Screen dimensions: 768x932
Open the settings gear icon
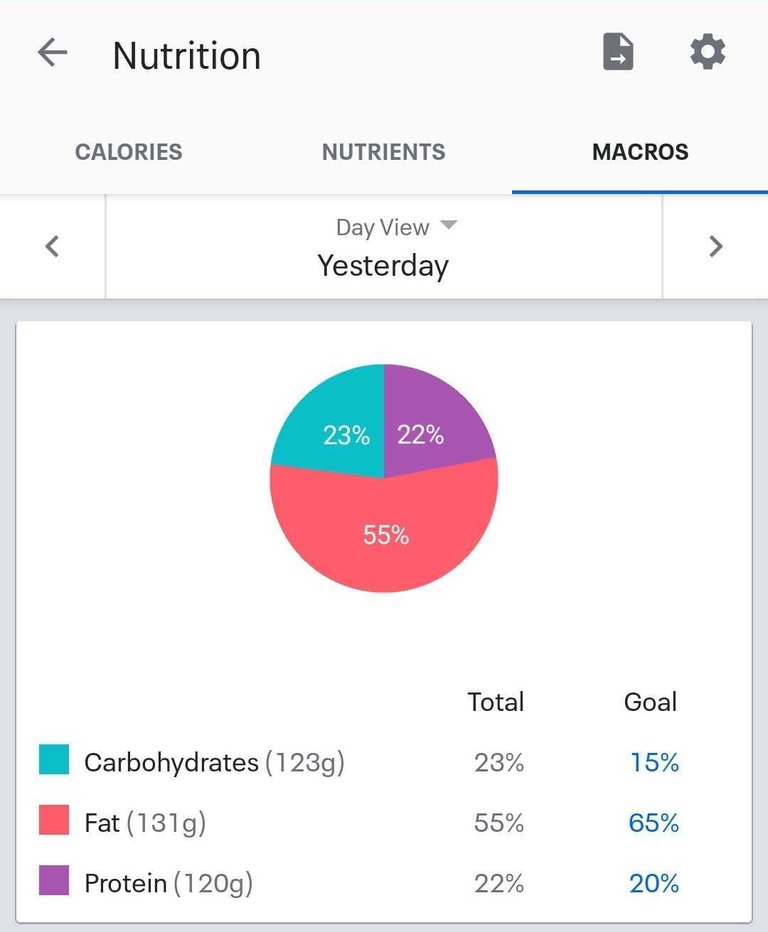(x=707, y=52)
